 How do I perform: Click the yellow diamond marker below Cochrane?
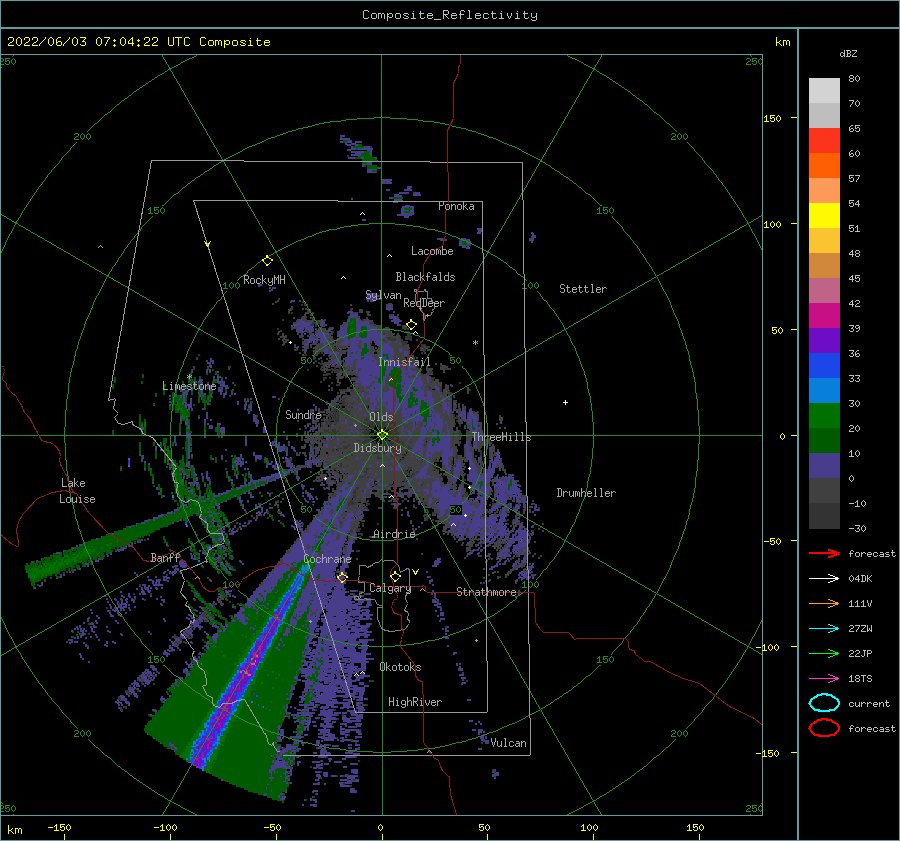(x=342, y=577)
